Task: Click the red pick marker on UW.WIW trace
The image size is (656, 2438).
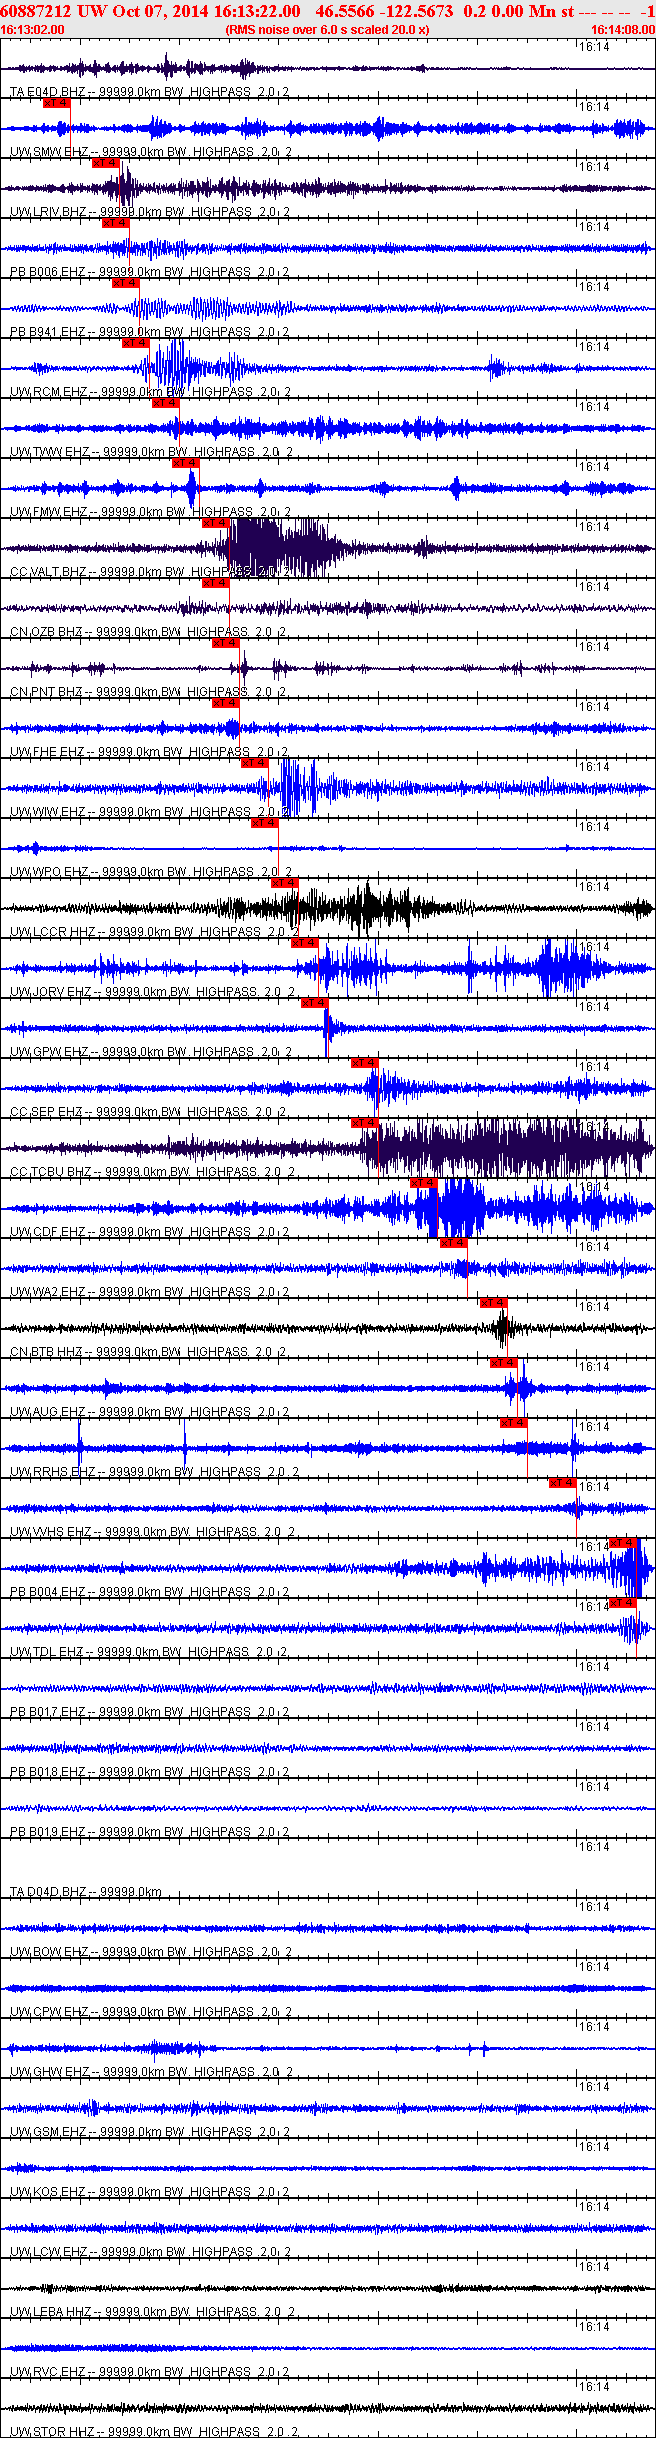Action: 254,763
